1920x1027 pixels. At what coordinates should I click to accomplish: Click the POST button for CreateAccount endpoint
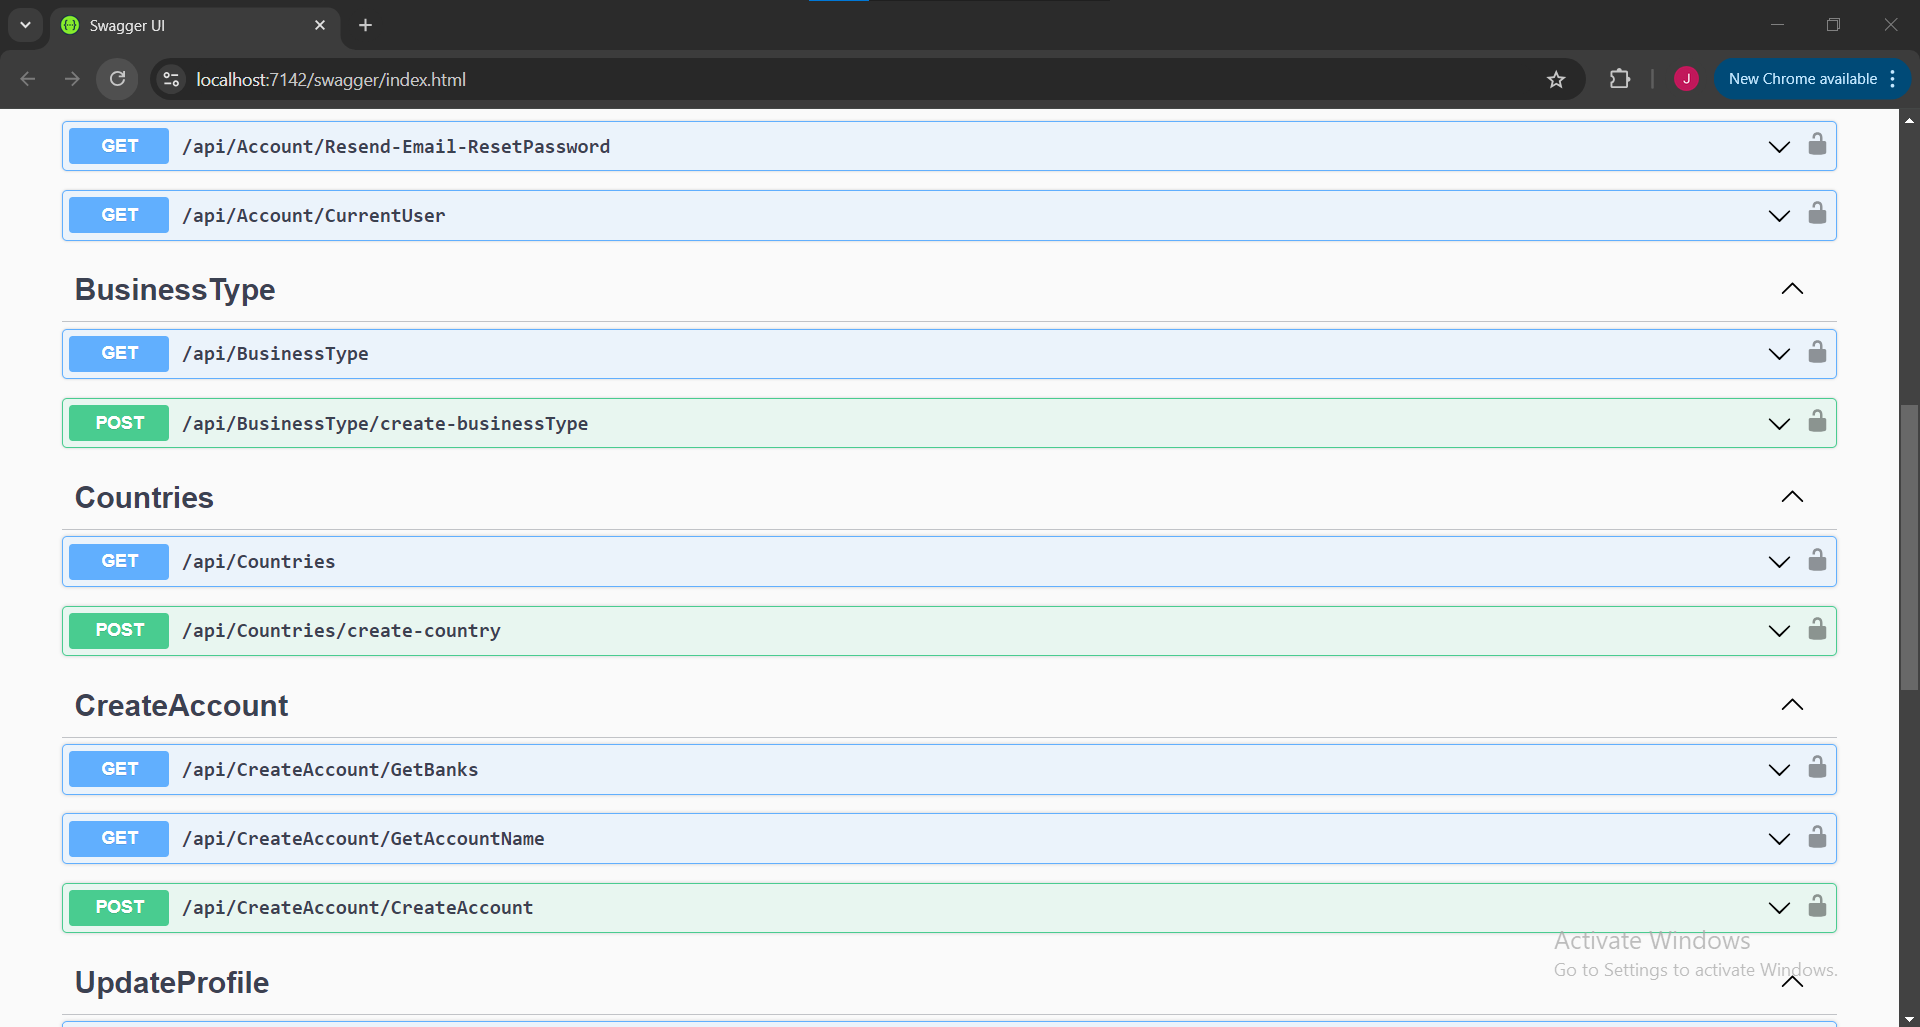pyautogui.click(x=119, y=907)
